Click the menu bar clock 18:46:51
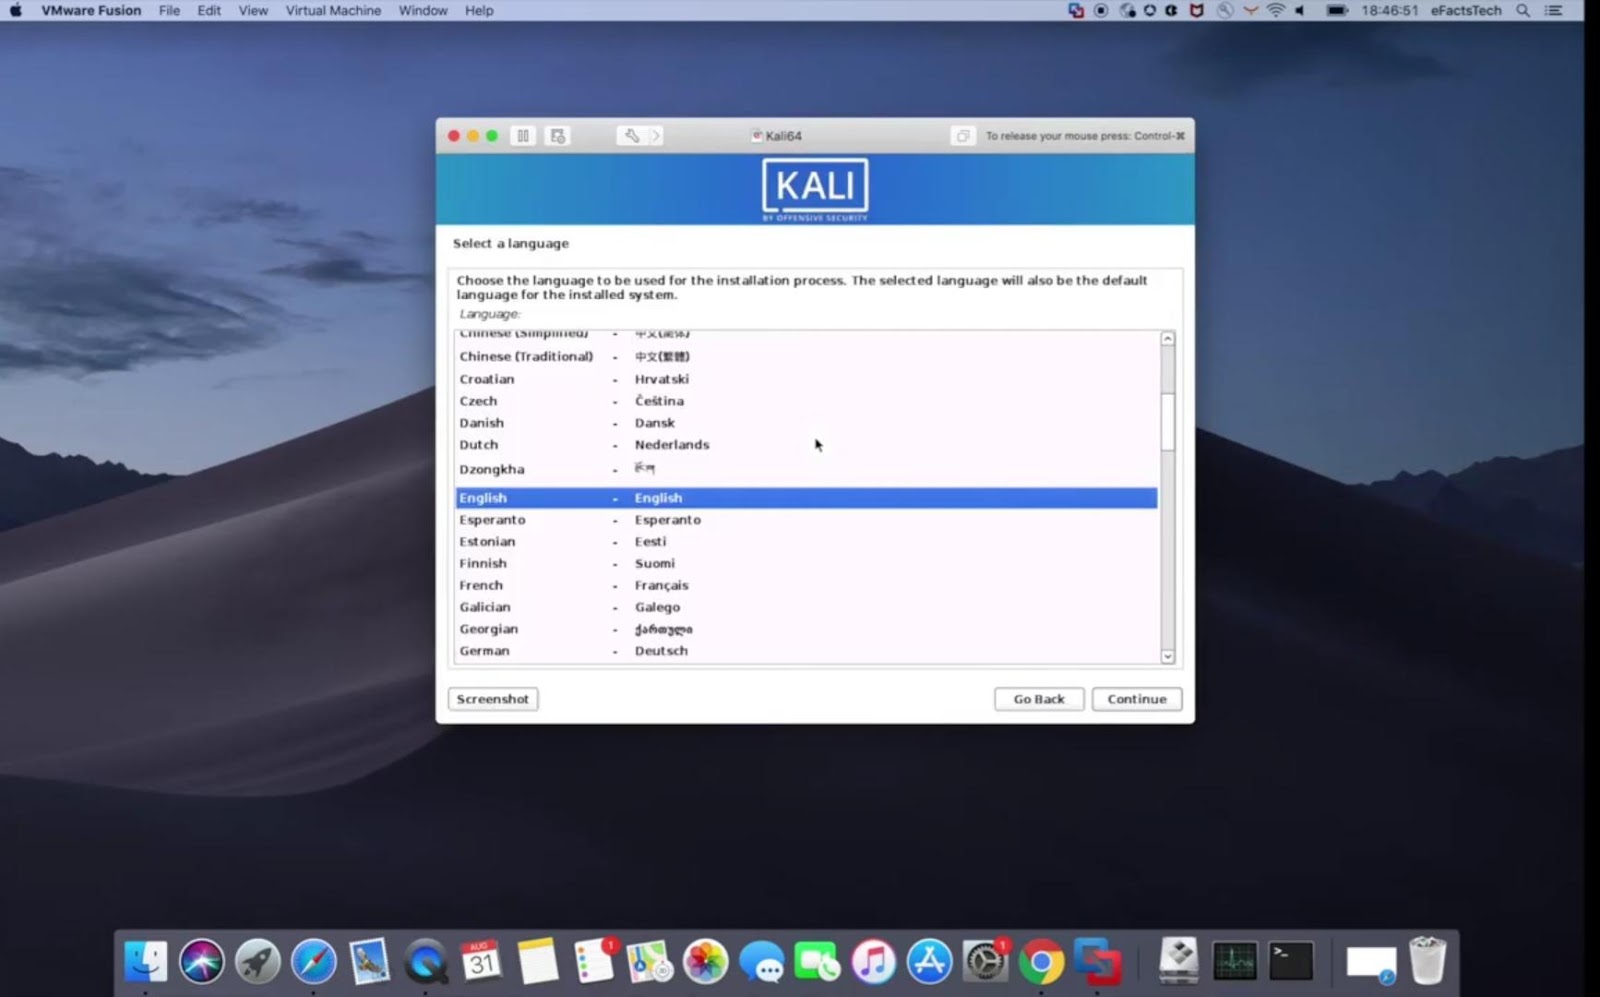Viewport: 1600px width, 997px height. [1389, 11]
